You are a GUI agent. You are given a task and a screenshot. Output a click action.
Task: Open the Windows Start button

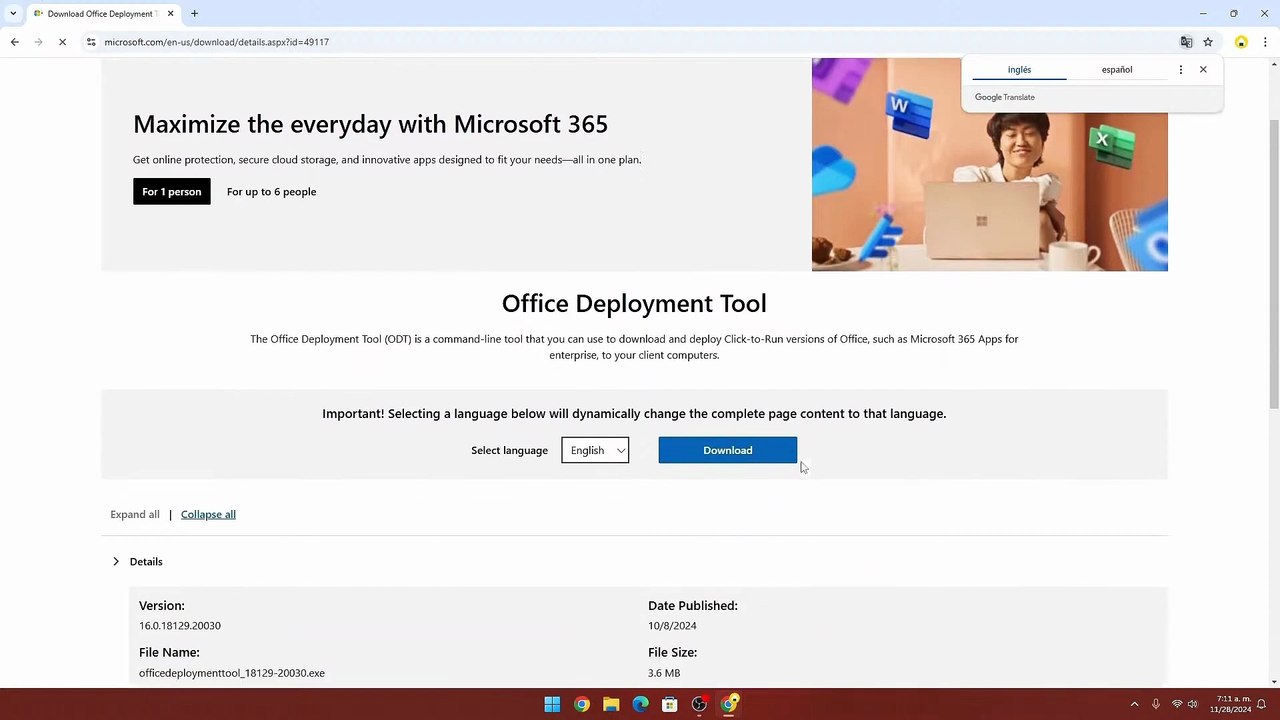(x=552, y=704)
